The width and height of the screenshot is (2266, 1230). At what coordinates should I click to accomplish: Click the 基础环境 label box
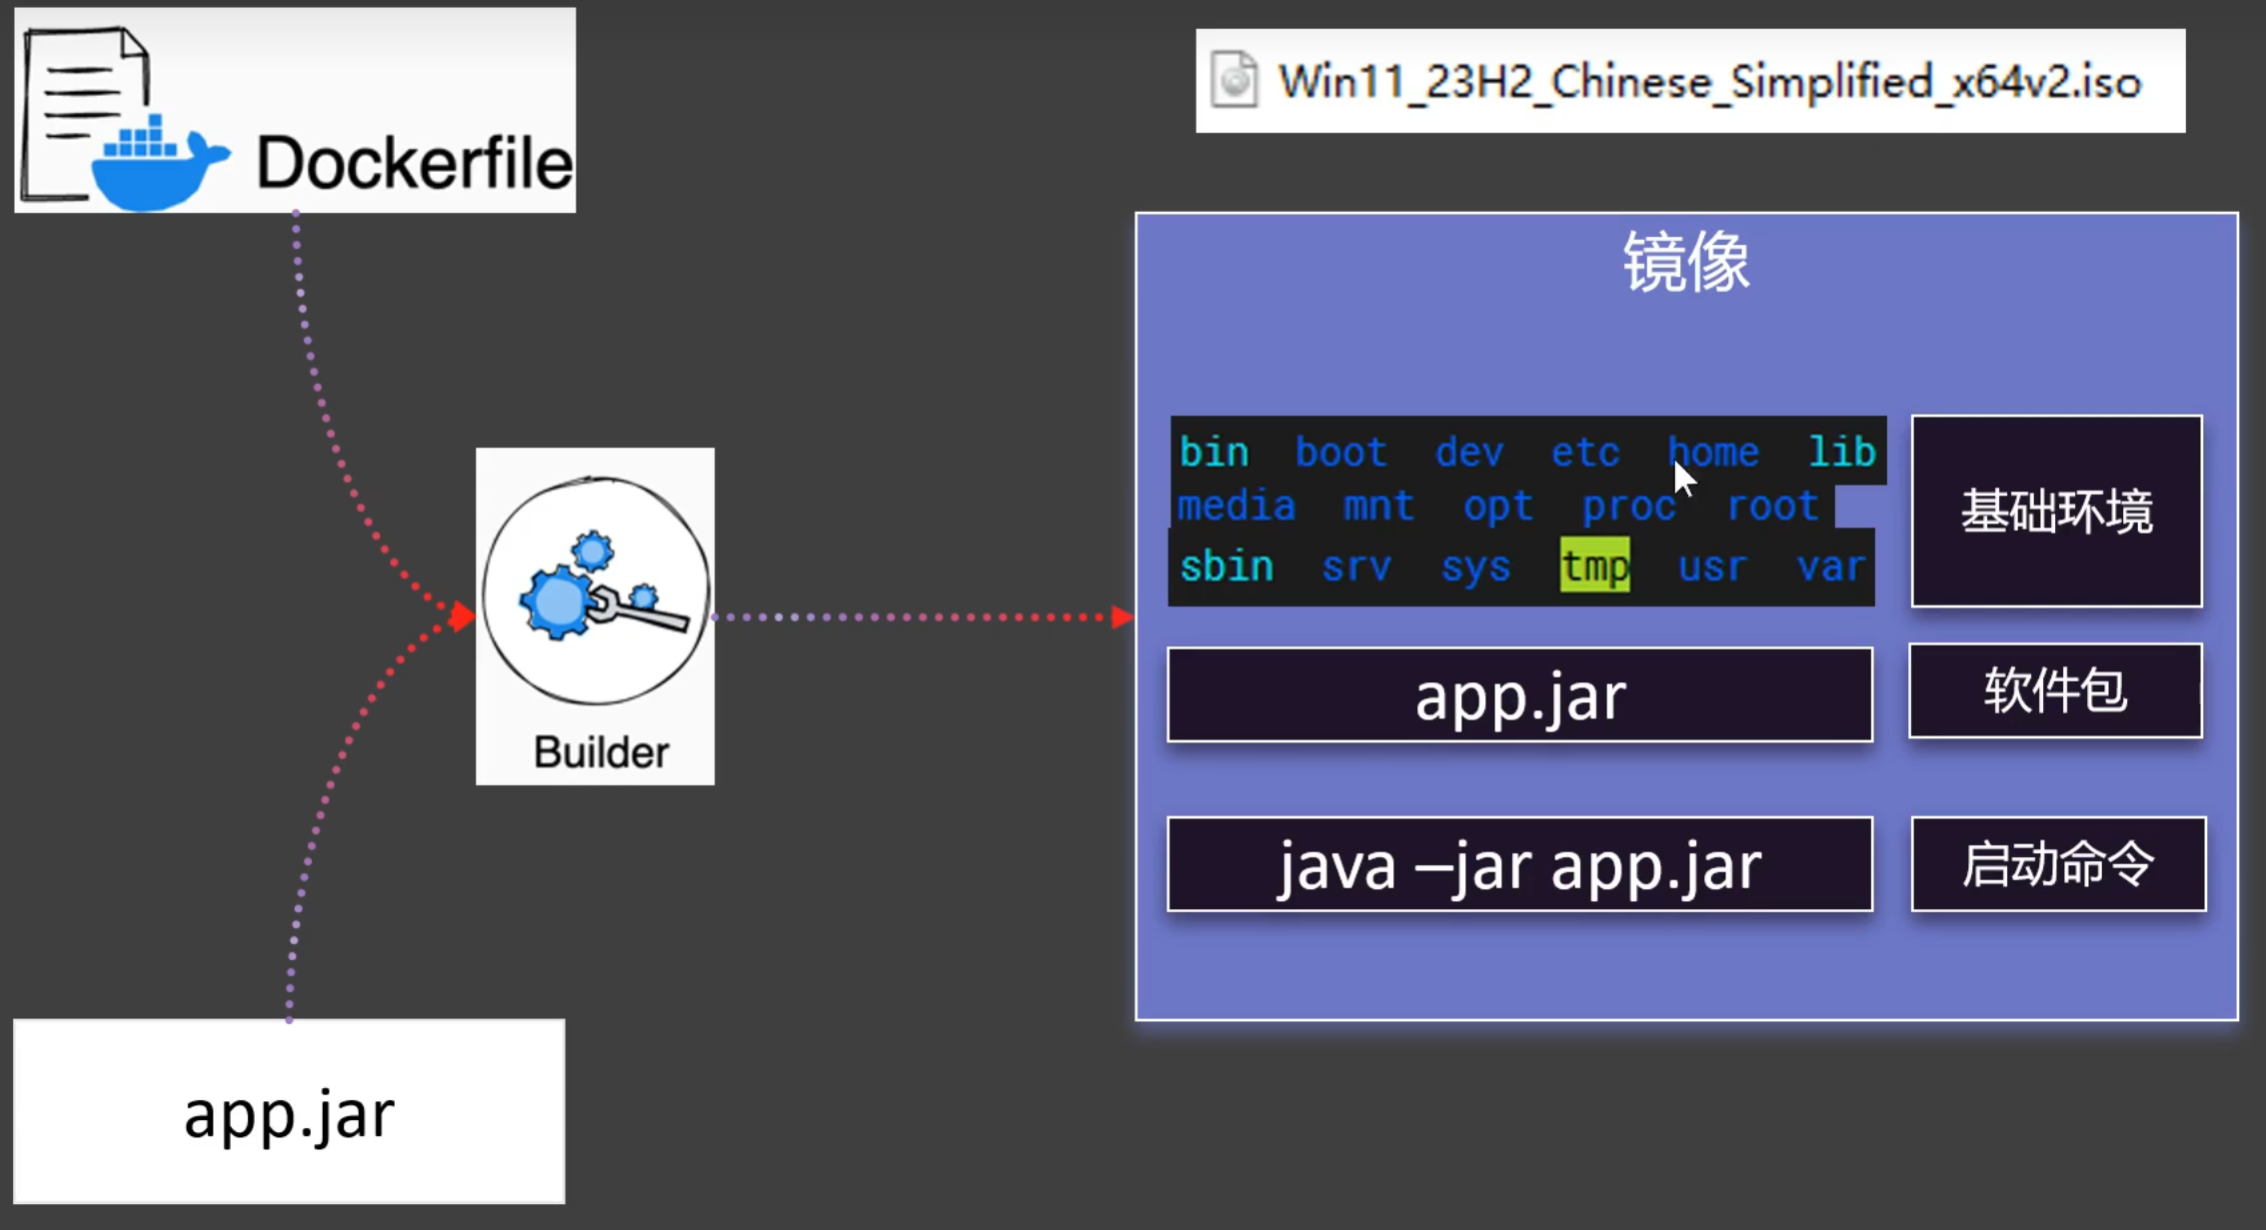[2056, 511]
